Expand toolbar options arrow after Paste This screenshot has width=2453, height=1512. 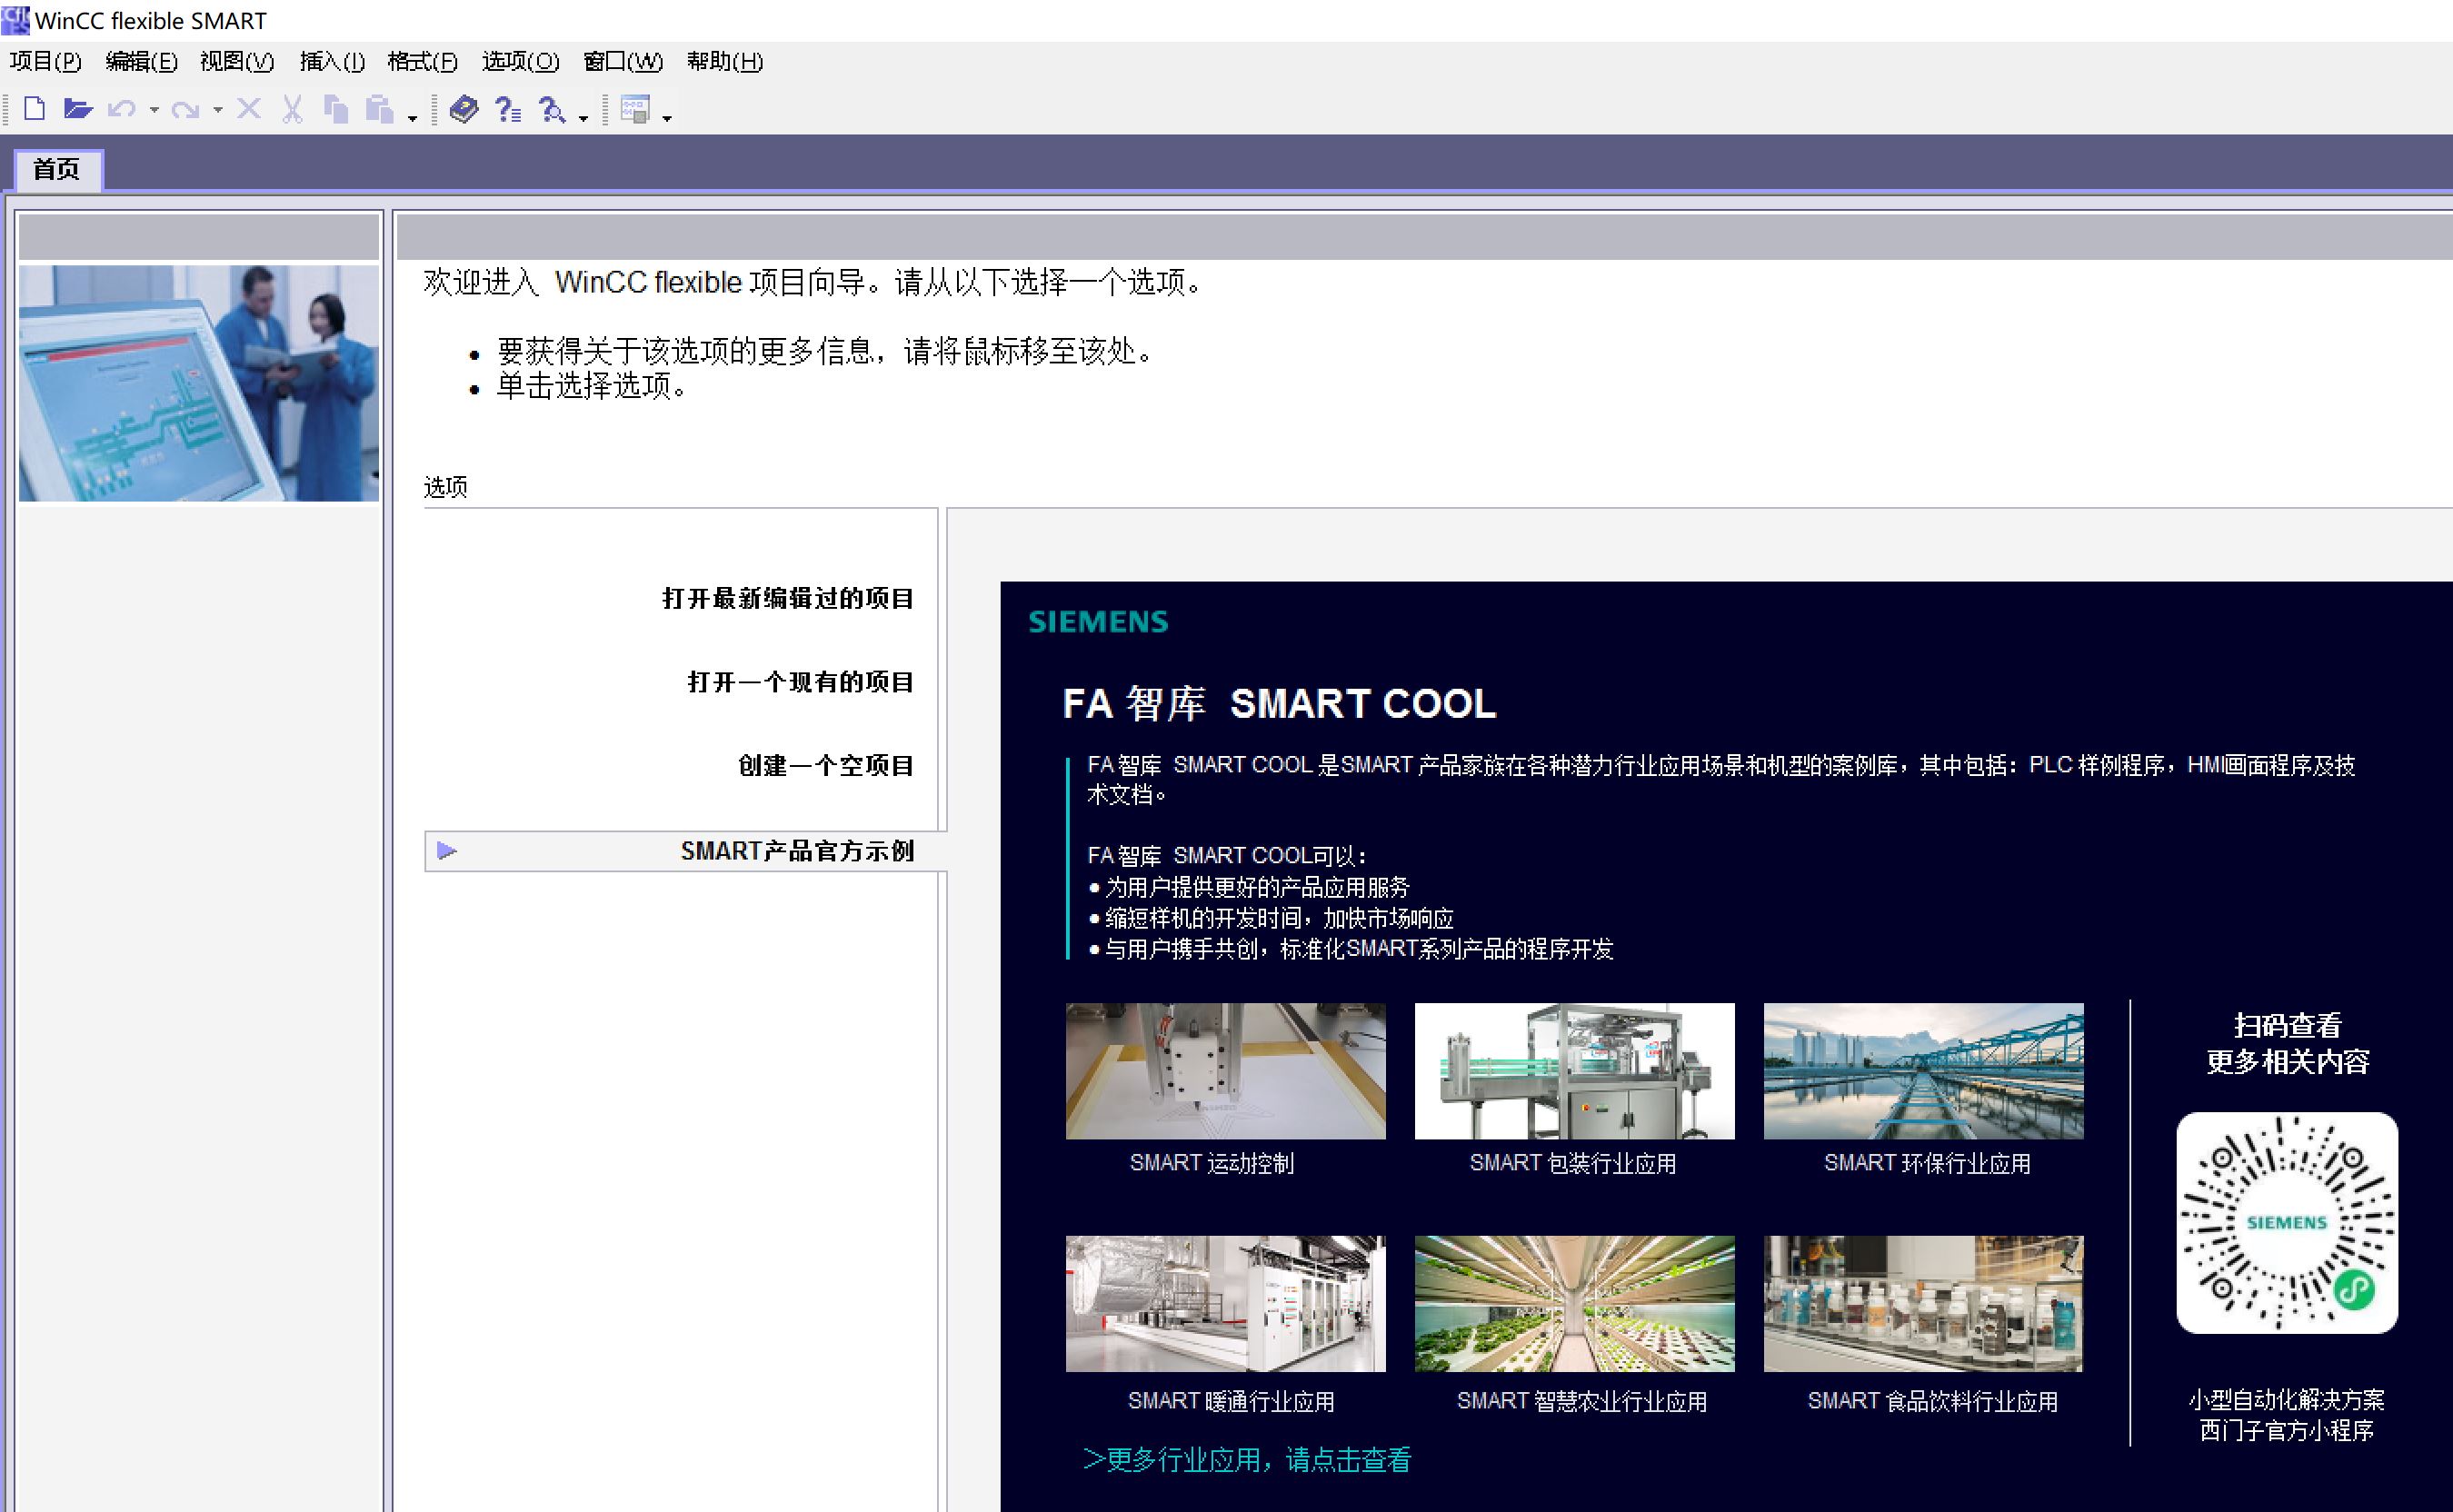[412, 118]
